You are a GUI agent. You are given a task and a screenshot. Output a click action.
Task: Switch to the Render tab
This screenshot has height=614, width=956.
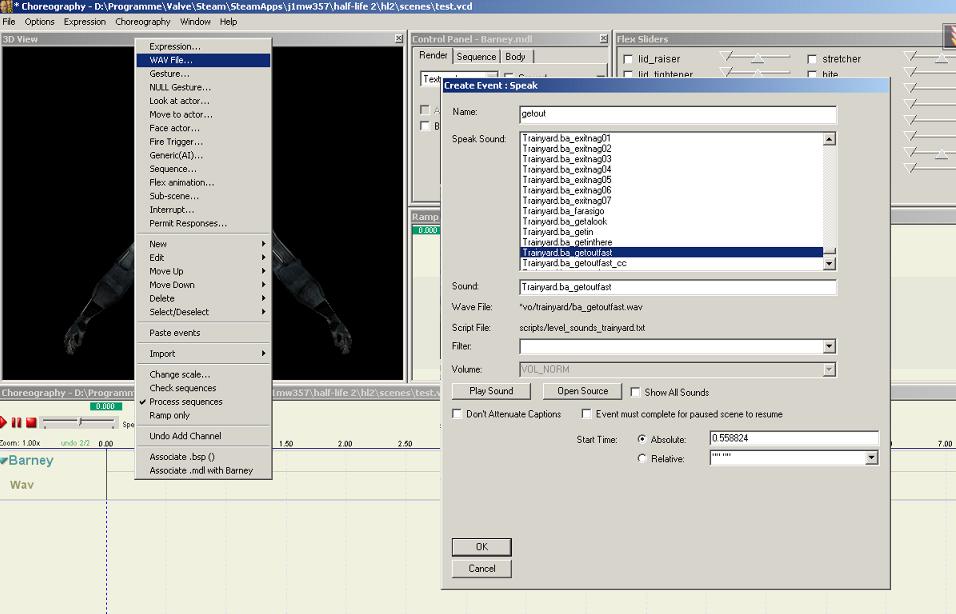click(433, 55)
